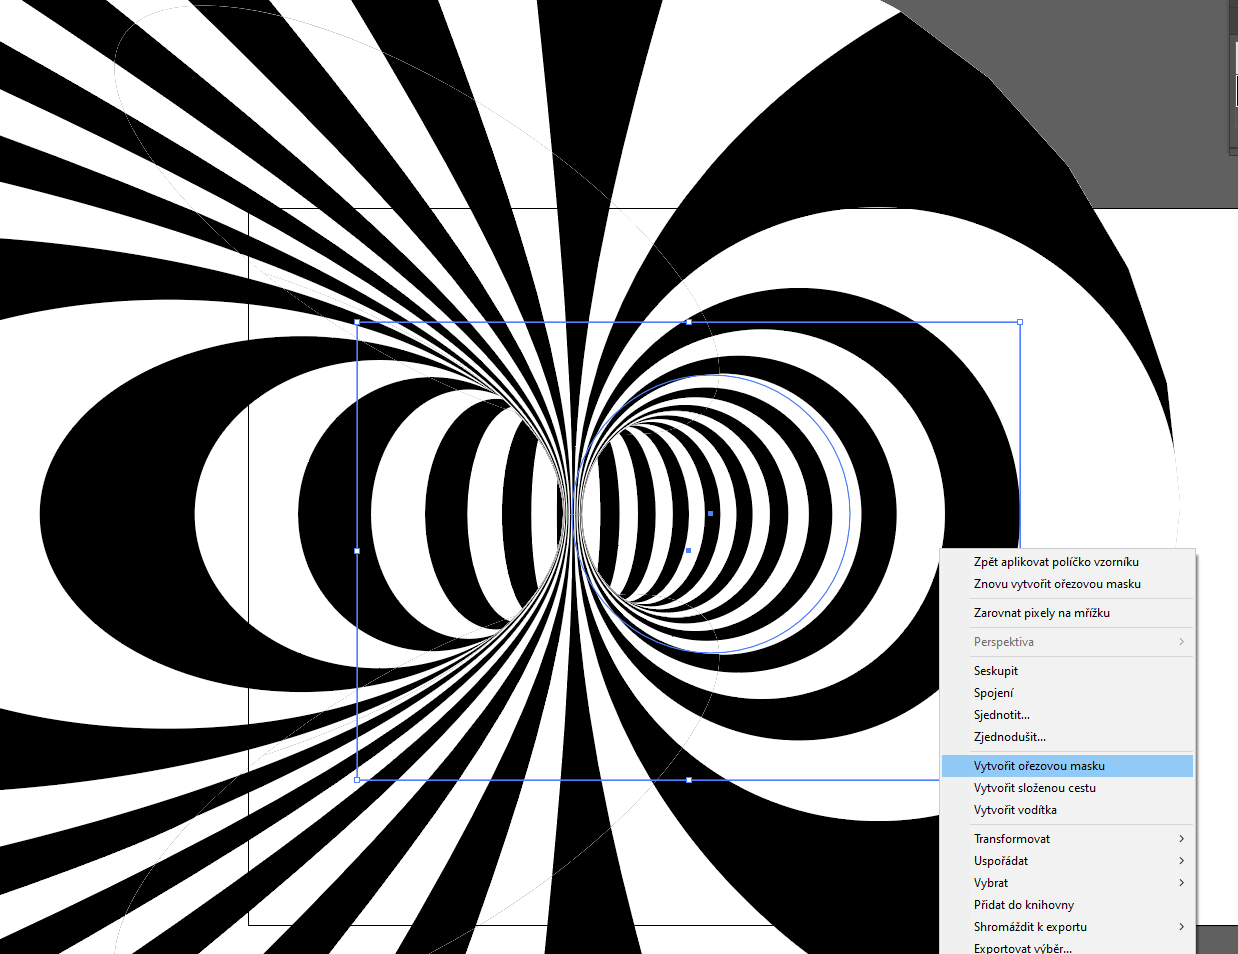The height and width of the screenshot is (954, 1238).
Task: Choose 'Exportovat výběr...' at menu bottom
Action: (1022, 947)
